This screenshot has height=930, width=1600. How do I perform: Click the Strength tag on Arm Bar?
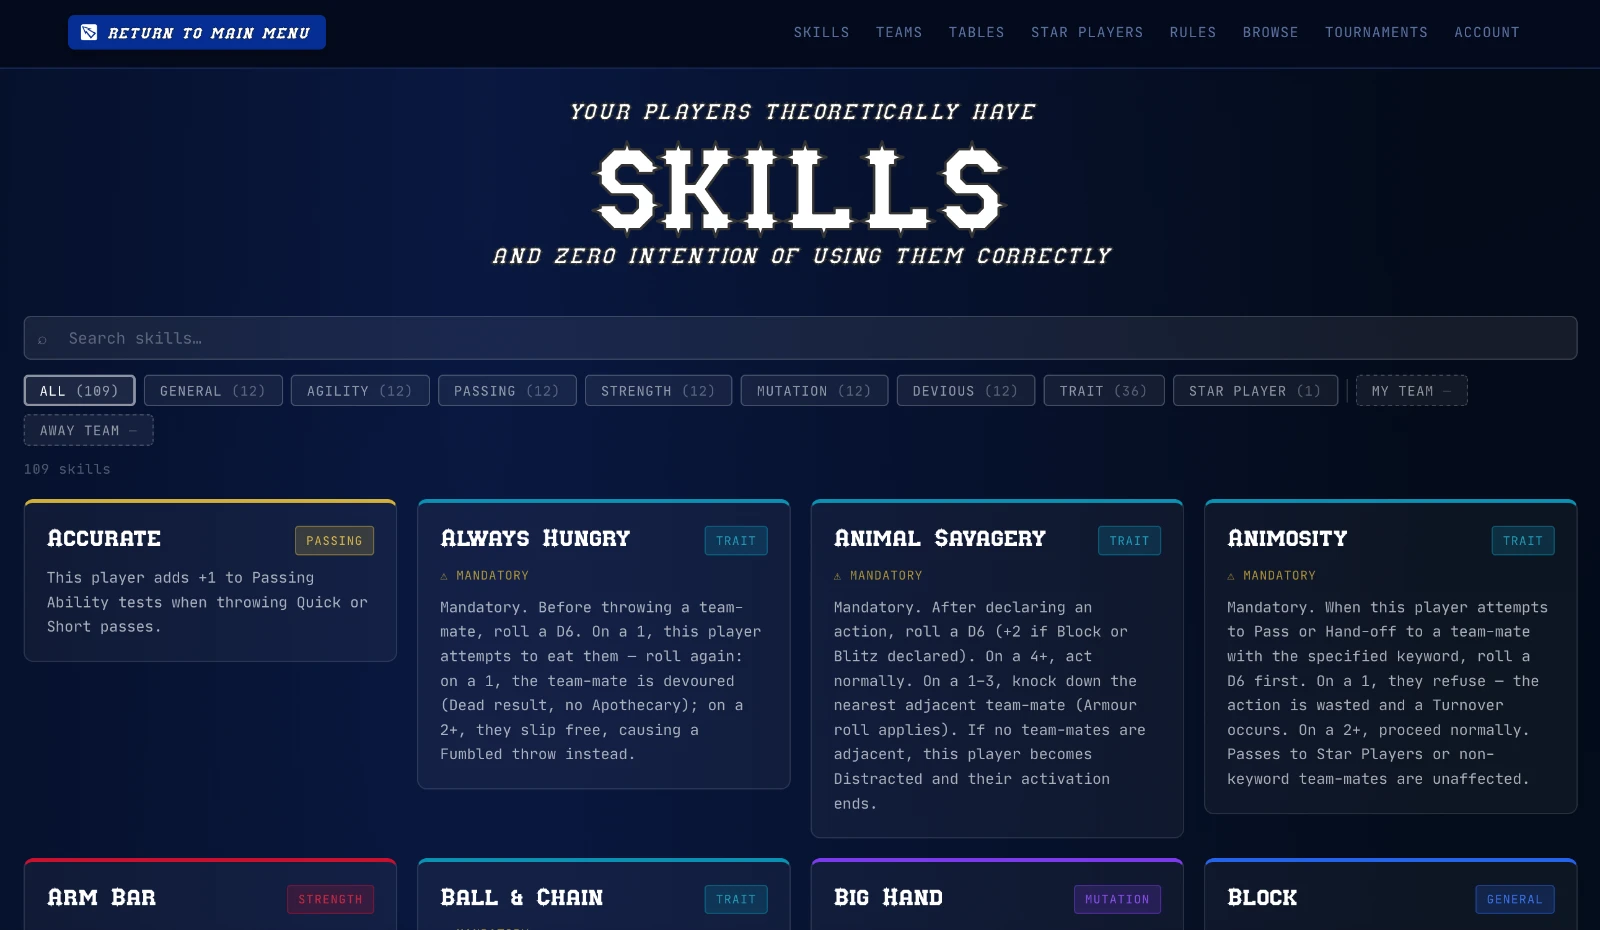(x=330, y=899)
